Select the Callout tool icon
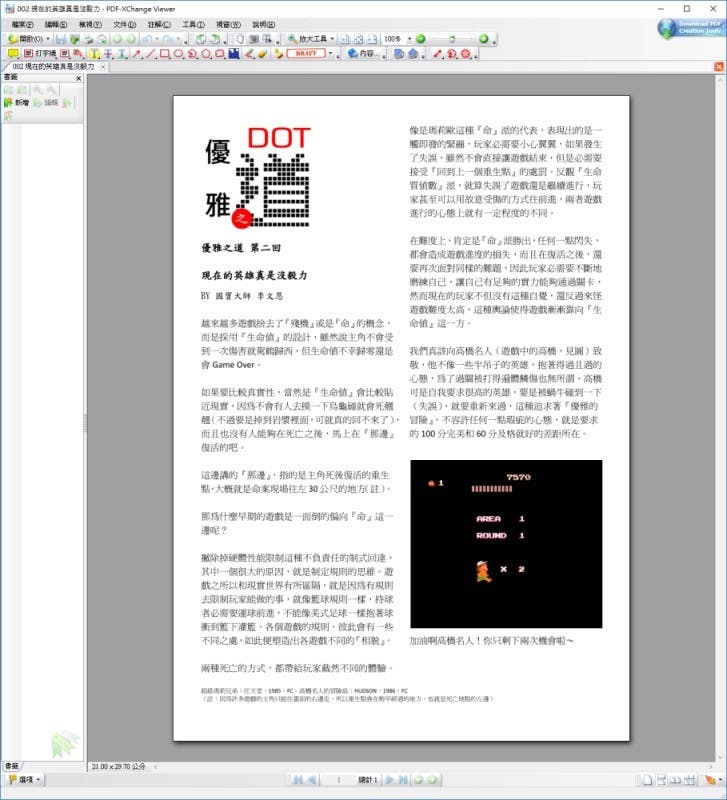727x800 pixels. [x=78, y=53]
